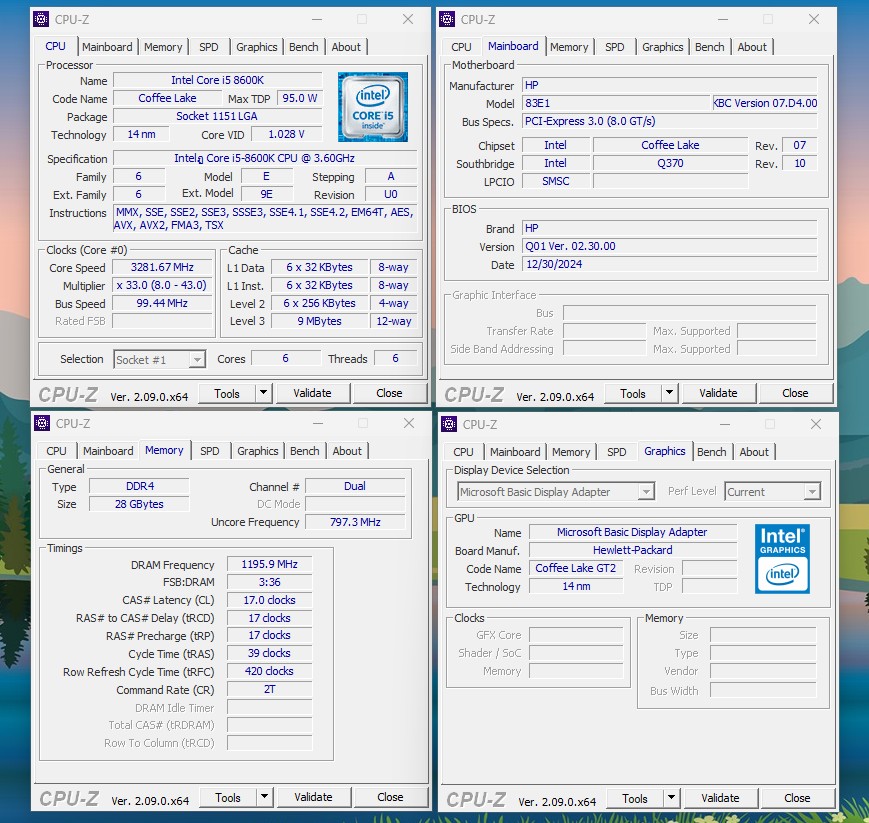The height and width of the screenshot is (823, 869).
Task: Click the Close button in the Memory window
Action: click(x=390, y=797)
